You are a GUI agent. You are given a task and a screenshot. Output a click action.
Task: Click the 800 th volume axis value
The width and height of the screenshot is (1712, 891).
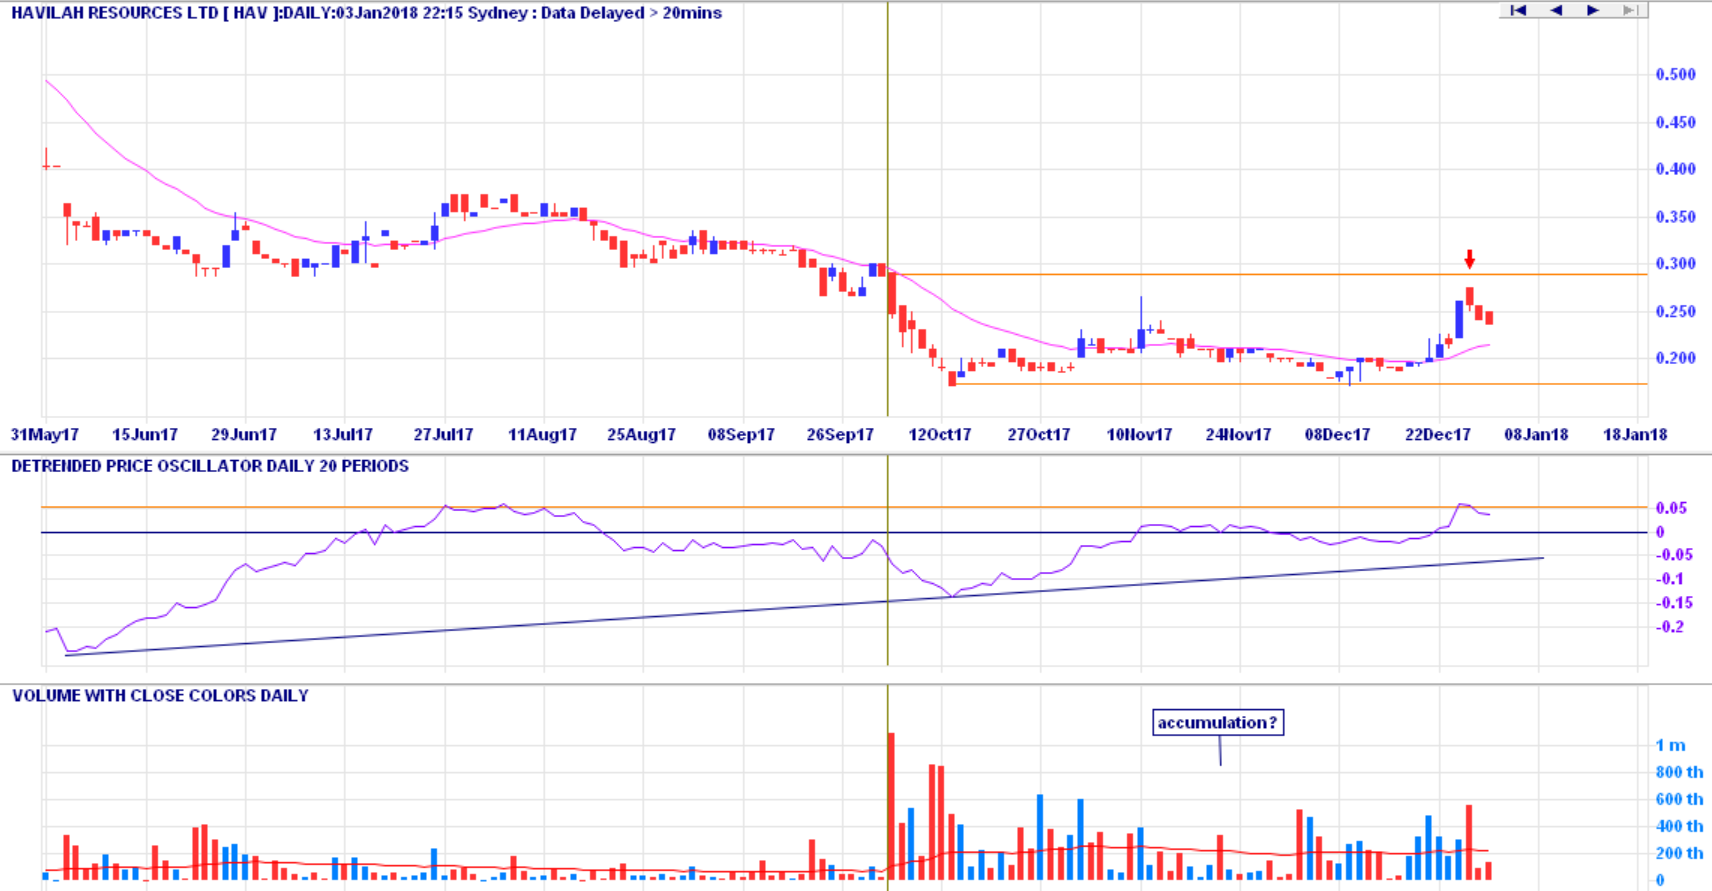[x=1679, y=773]
